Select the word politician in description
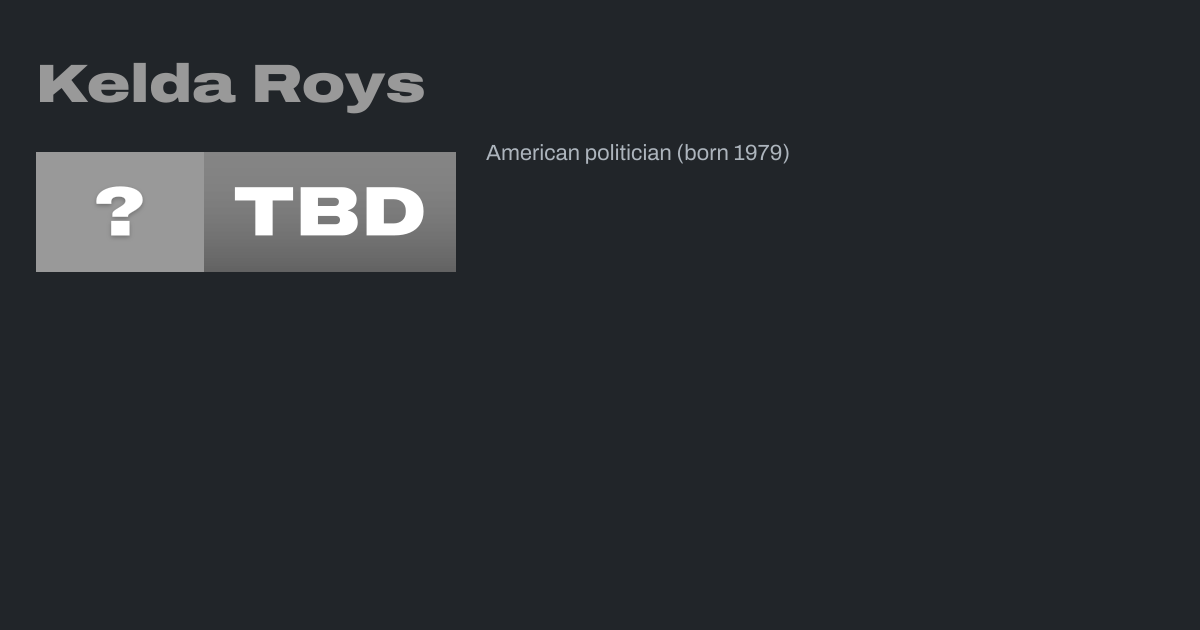This screenshot has width=1200, height=630. coord(628,154)
